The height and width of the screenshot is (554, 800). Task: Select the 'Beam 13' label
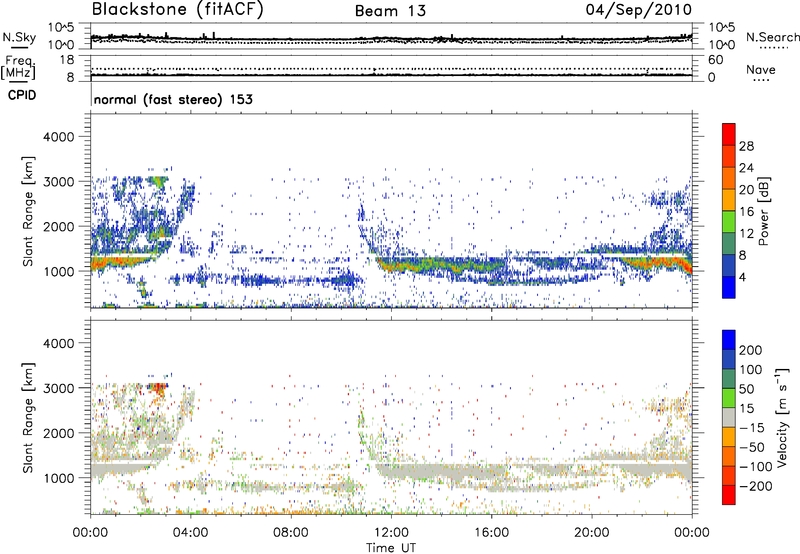[x=390, y=11]
